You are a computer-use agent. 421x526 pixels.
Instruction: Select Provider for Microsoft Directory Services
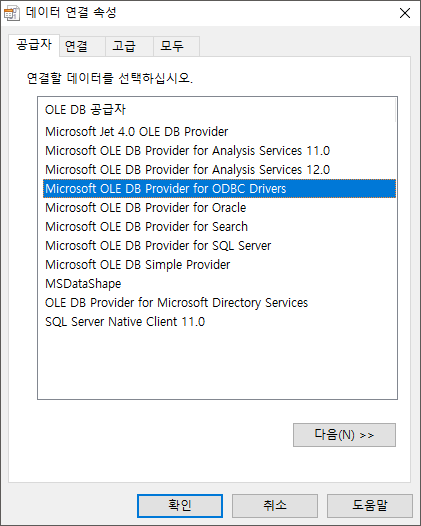[219, 303]
